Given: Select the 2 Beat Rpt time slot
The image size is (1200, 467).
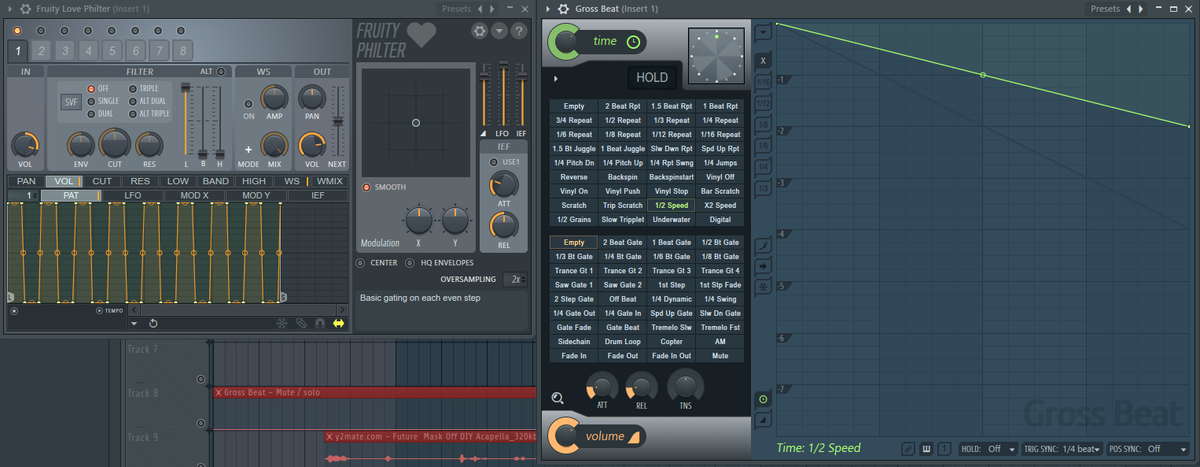Looking at the screenshot, I should click(x=622, y=106).
